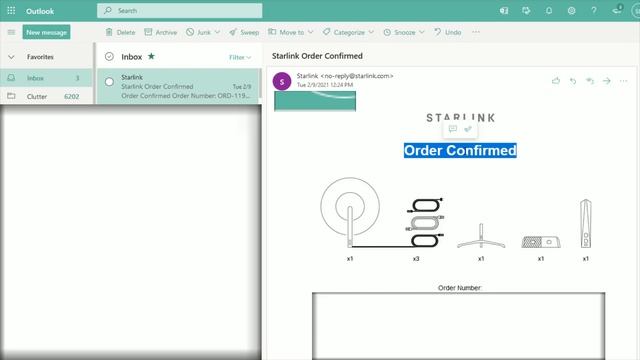Click the Search box

pyautogui.click(x=180, y=11)
